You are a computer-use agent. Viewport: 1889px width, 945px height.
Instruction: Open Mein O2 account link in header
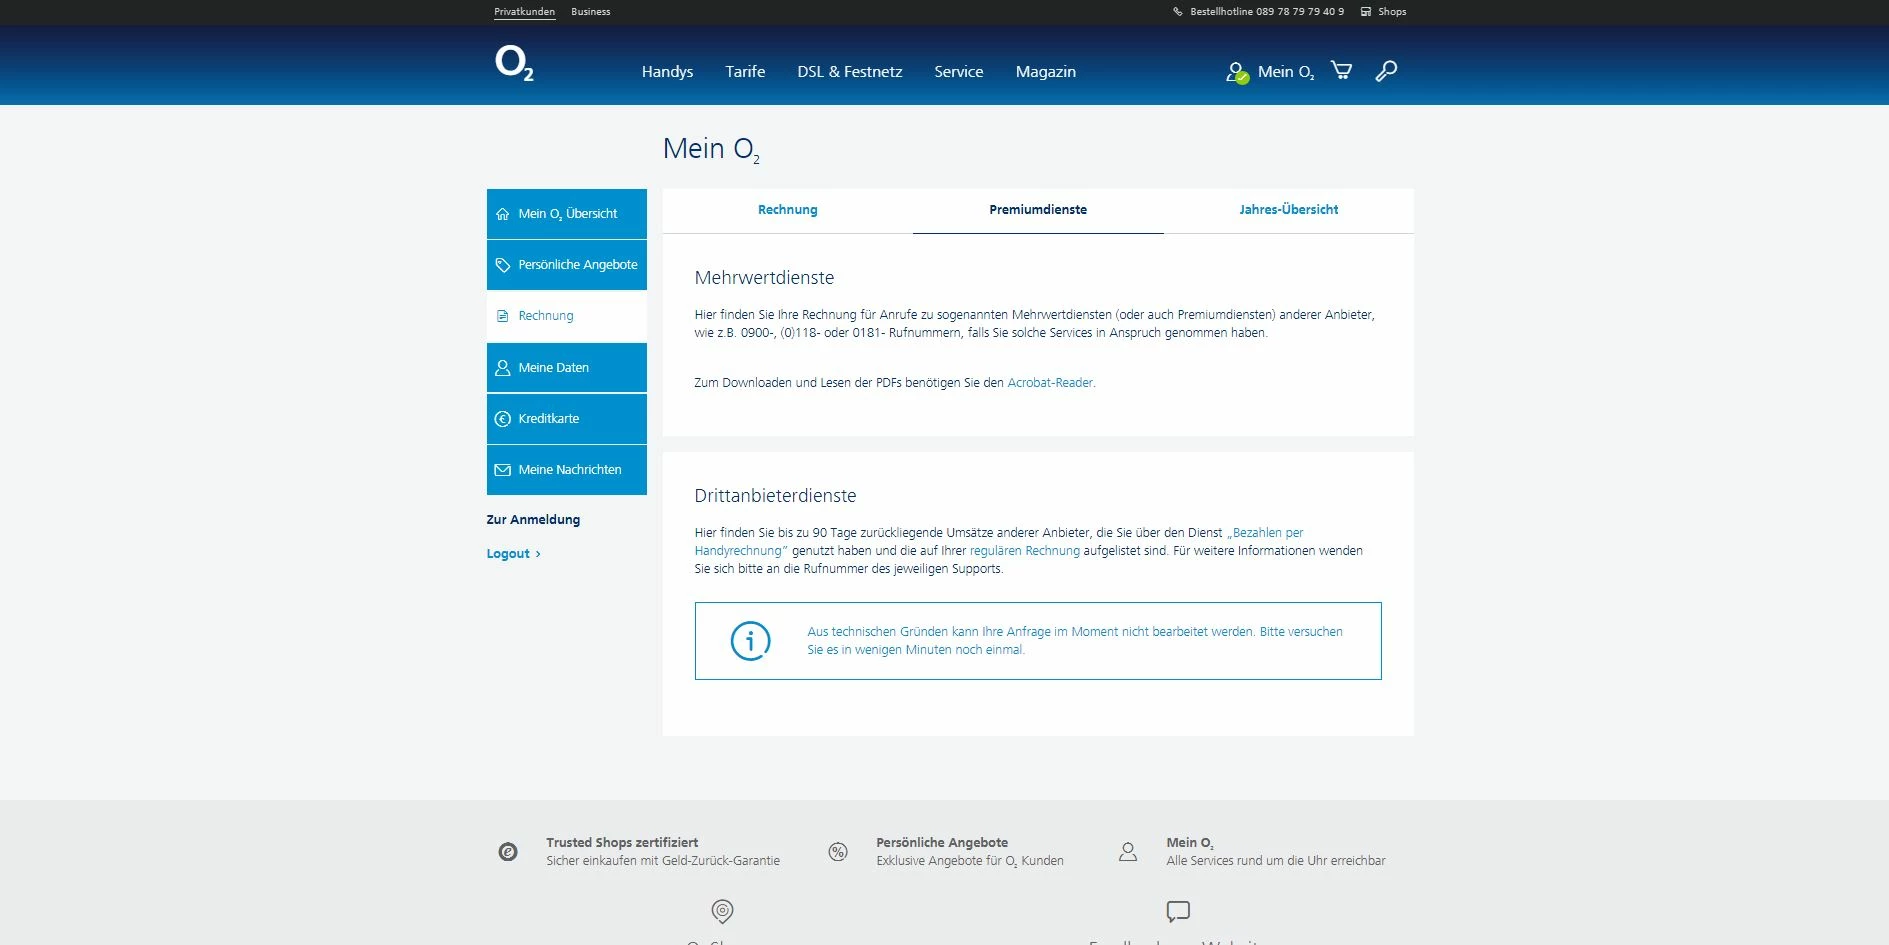click(1286, 72)
